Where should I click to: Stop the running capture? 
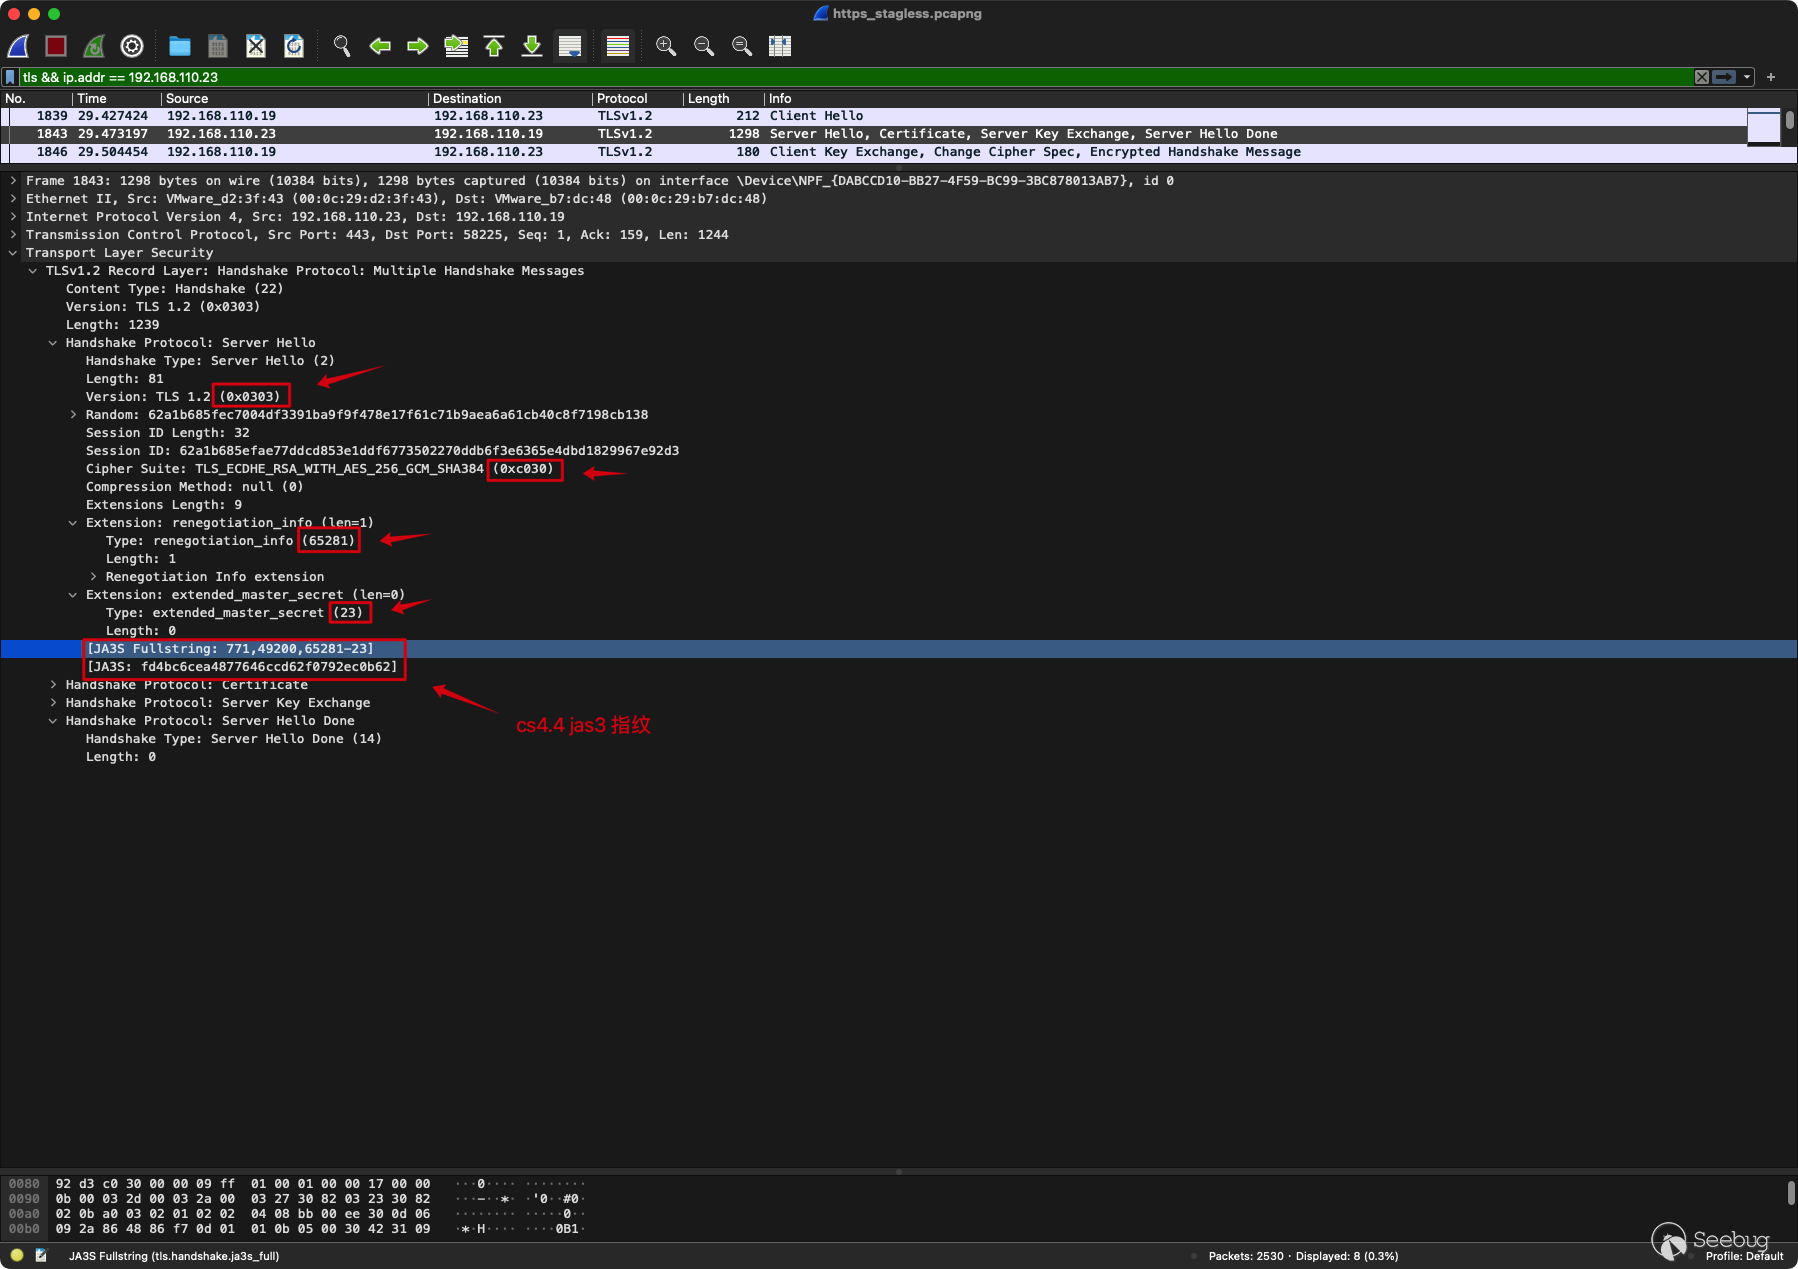56,46
